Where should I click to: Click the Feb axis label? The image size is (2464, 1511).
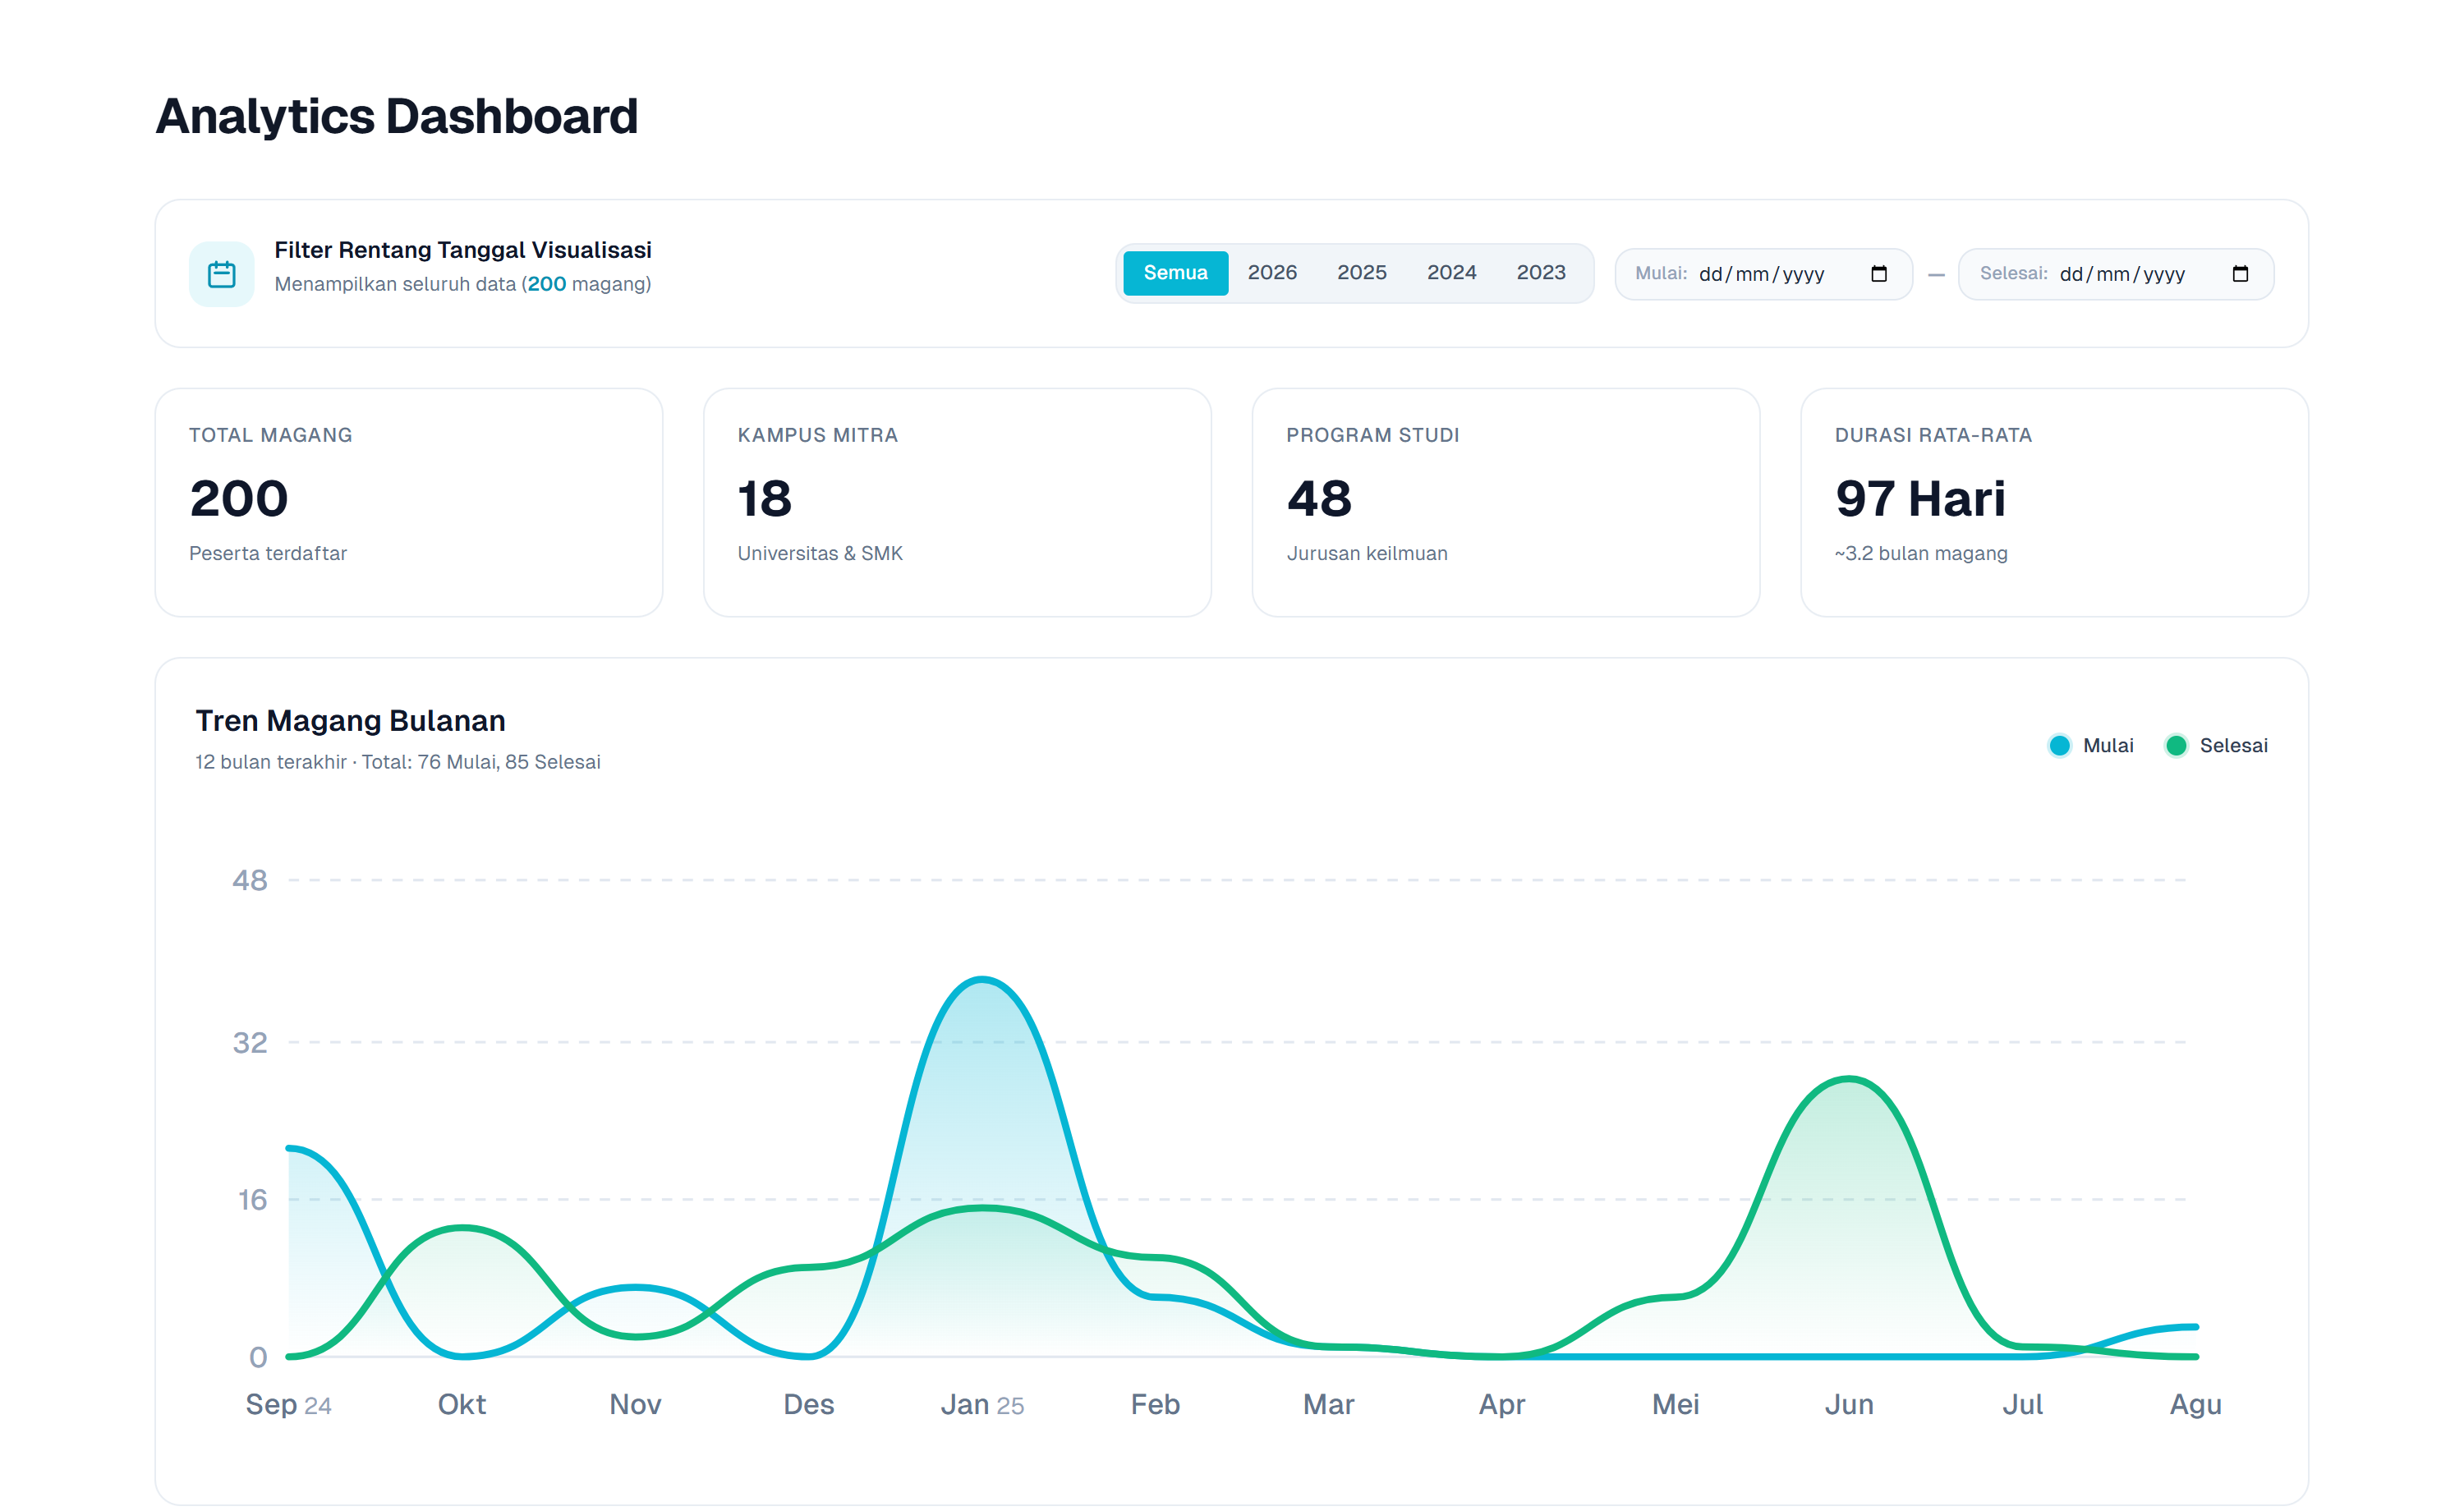tap(1155, 1404)
